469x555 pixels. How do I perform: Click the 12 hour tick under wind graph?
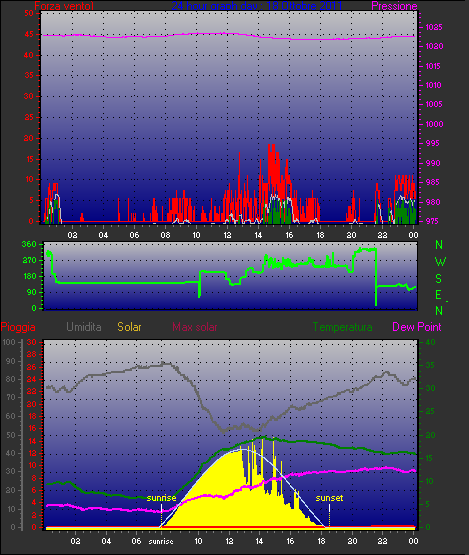[227, 235]
